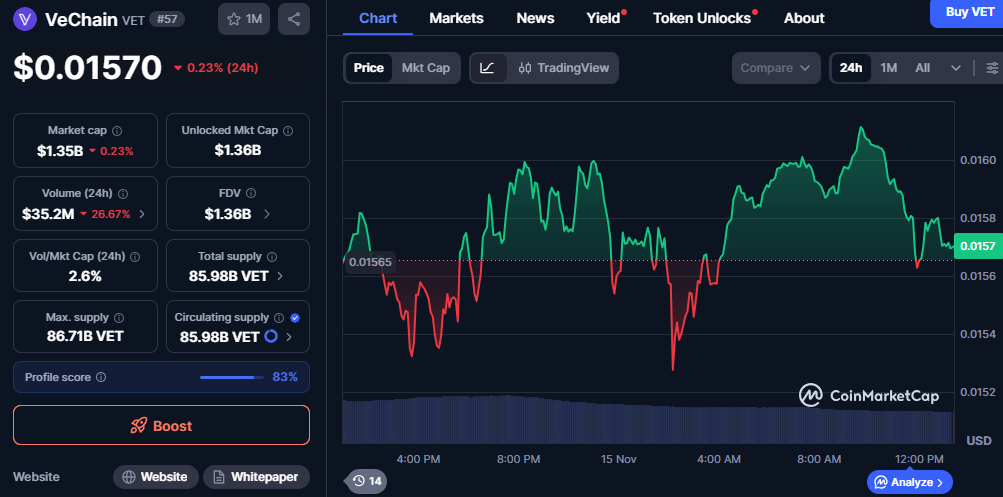This screenshot has height=497, width=1003.
Task: Click the Market cap info icon
Action: tap(117, 130)
